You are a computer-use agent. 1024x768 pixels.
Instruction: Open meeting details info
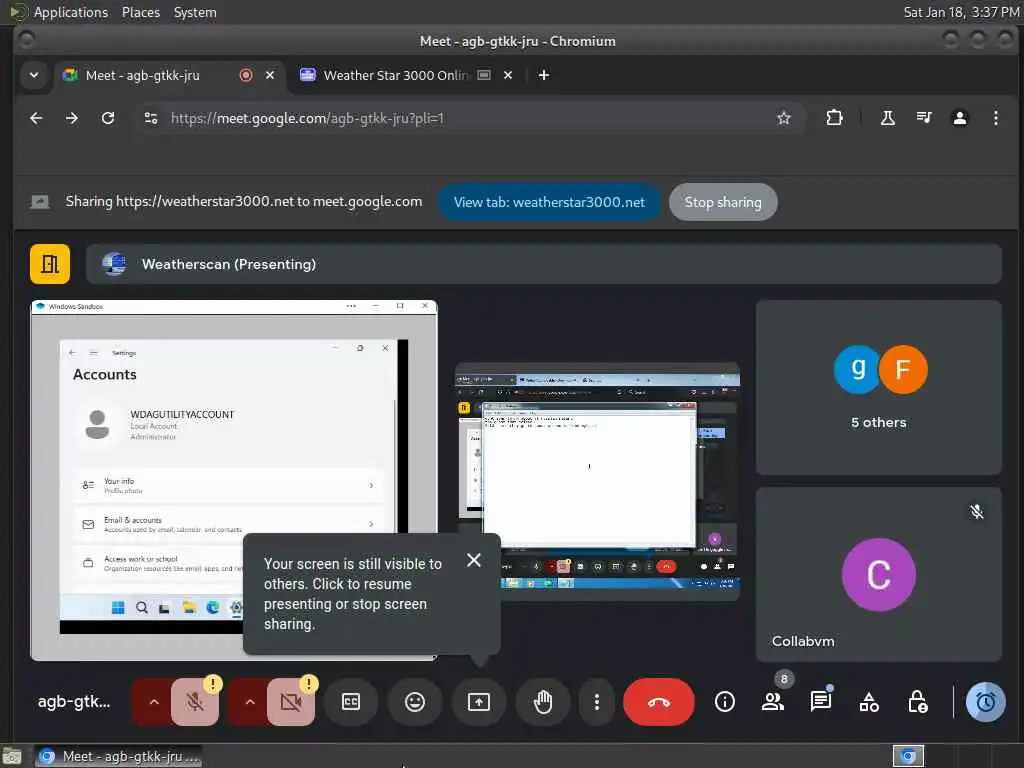[x=724, y=702]
